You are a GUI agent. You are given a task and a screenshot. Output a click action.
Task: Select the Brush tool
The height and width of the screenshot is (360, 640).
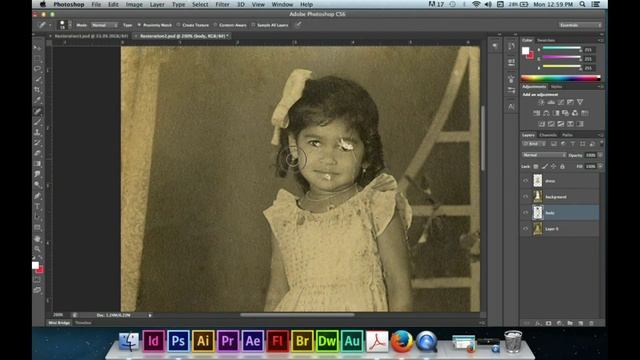[x=38, y=122]
